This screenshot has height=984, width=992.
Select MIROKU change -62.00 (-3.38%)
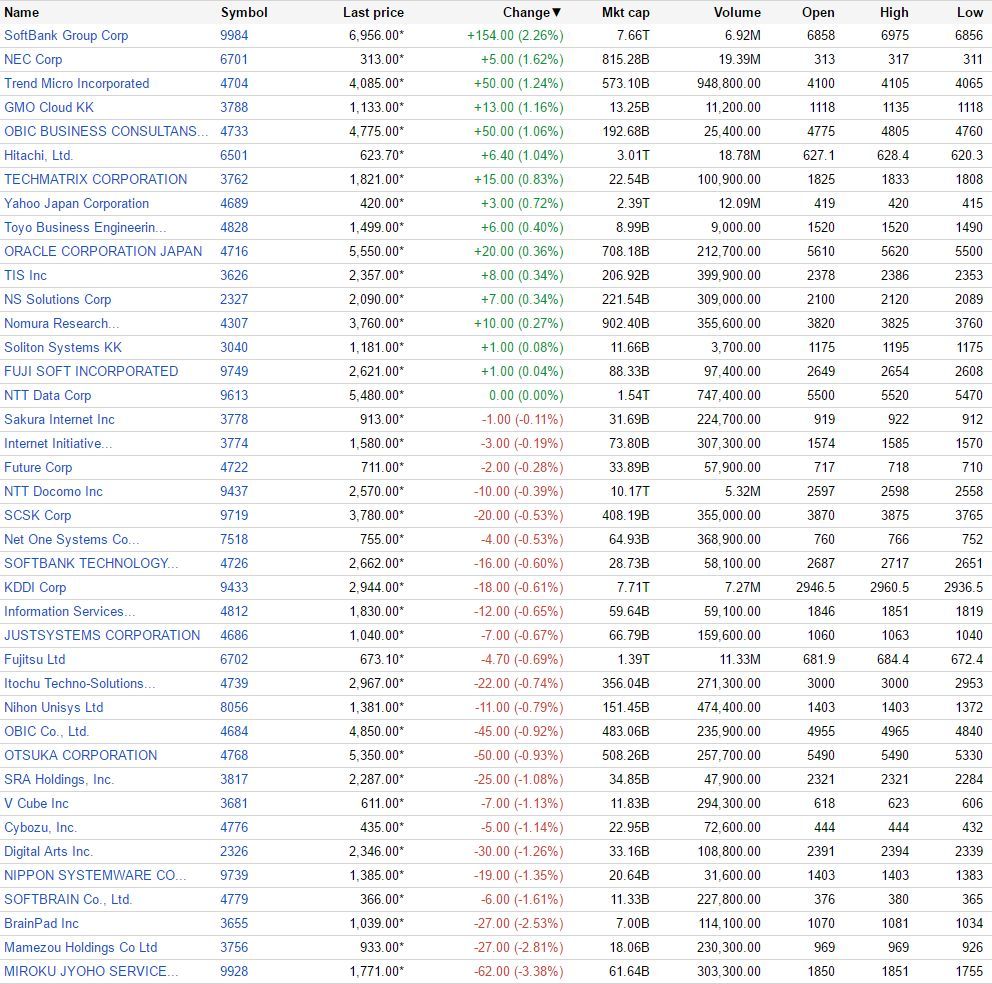tap(518, 971)
